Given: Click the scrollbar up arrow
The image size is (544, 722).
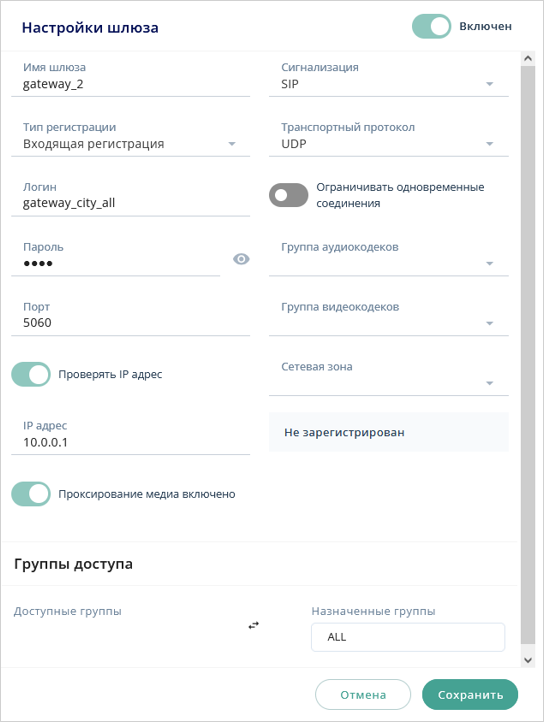Looking at the screenshot, I should coord(528,58).
